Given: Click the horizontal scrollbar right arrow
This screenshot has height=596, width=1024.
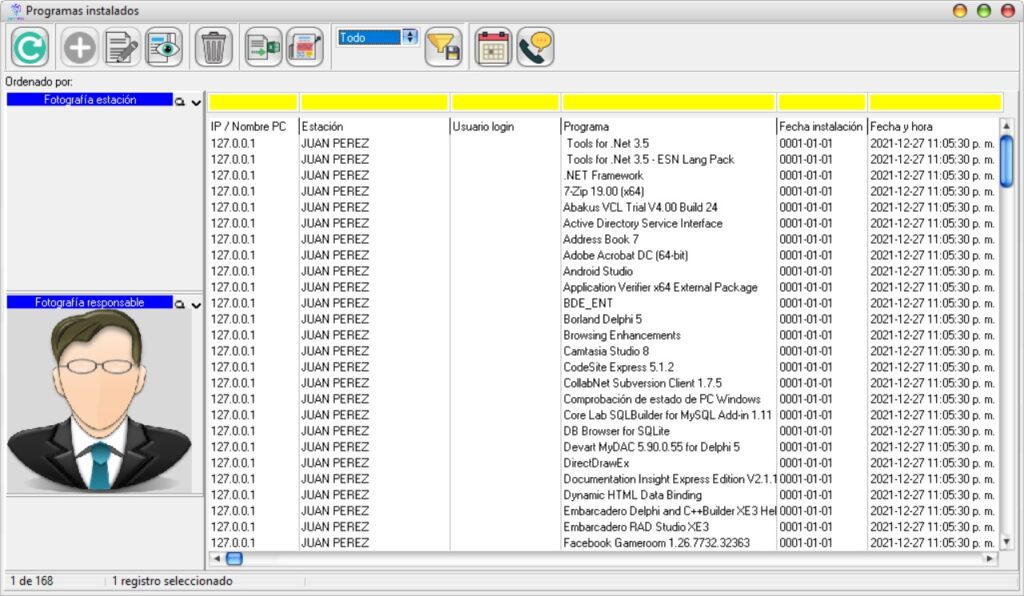Looking at the screenshot, I should point(990,559).
